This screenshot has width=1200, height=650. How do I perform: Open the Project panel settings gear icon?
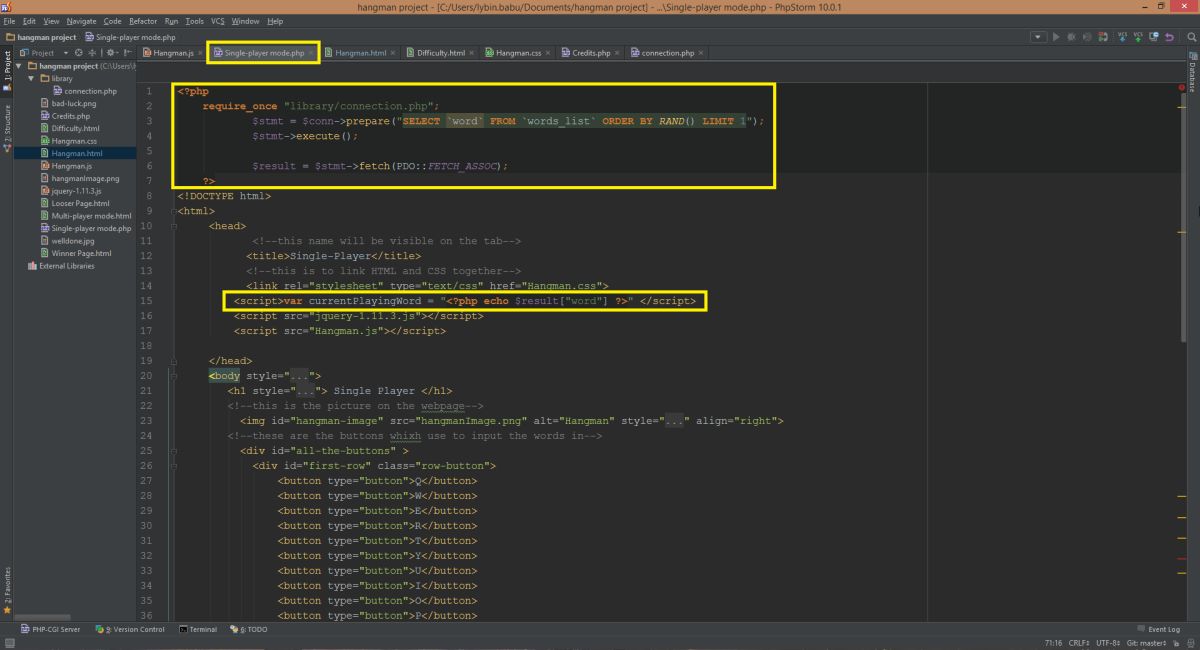110,52
